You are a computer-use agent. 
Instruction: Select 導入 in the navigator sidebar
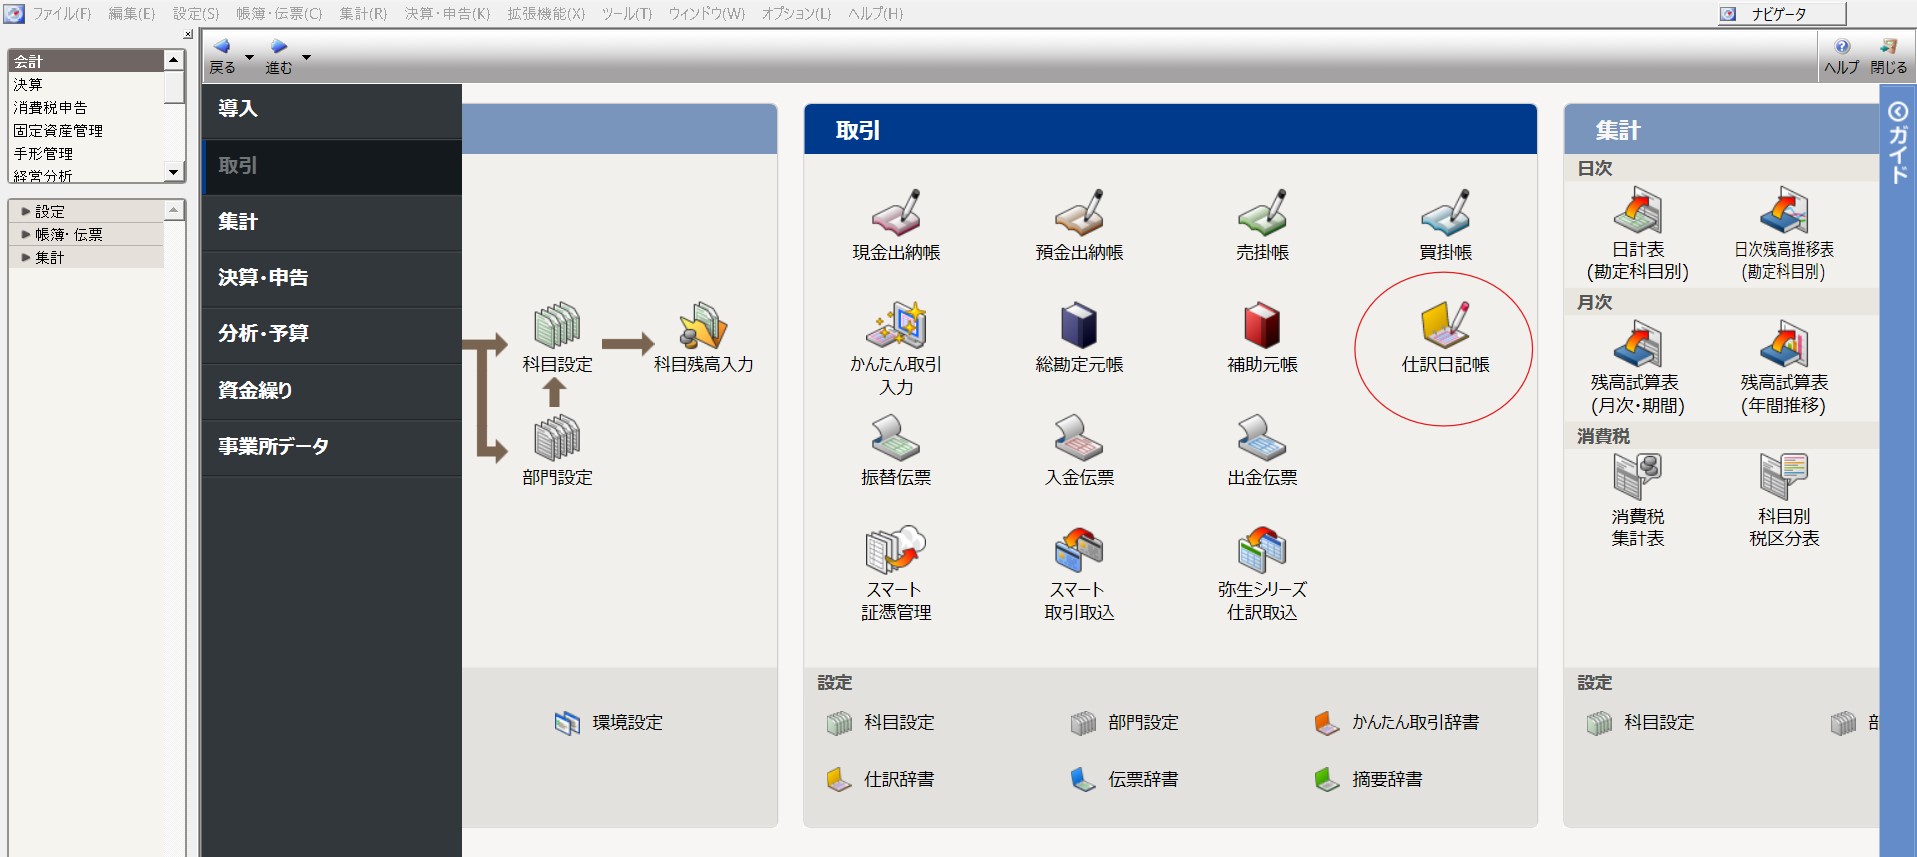331,109
